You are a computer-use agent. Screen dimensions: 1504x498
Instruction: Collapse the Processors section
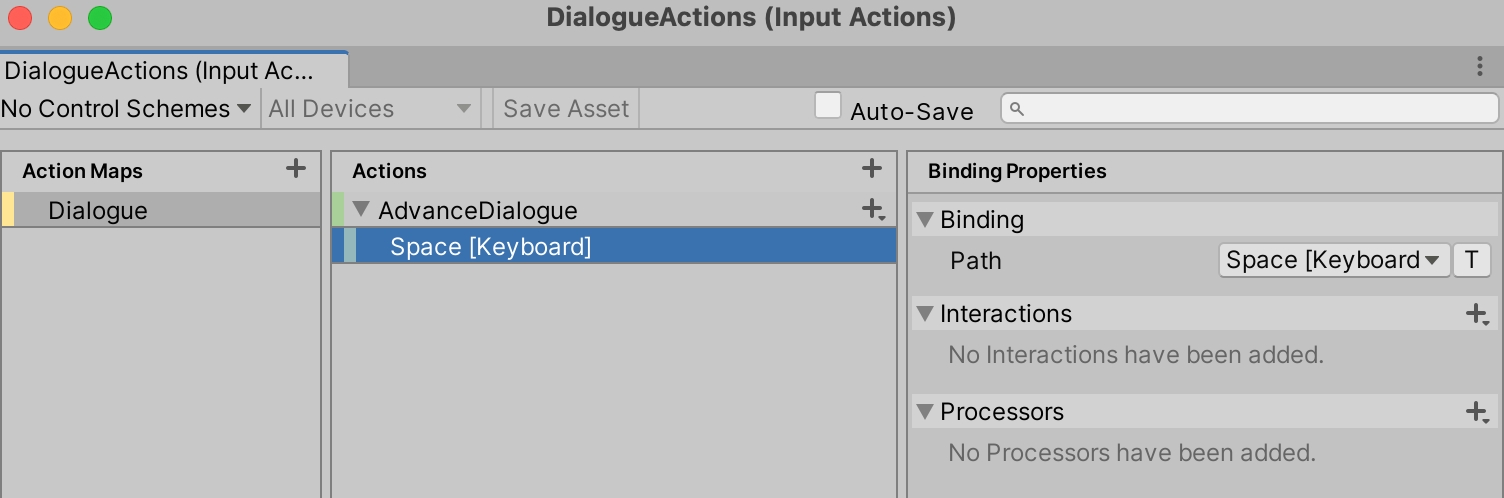[x=924, y=412]
